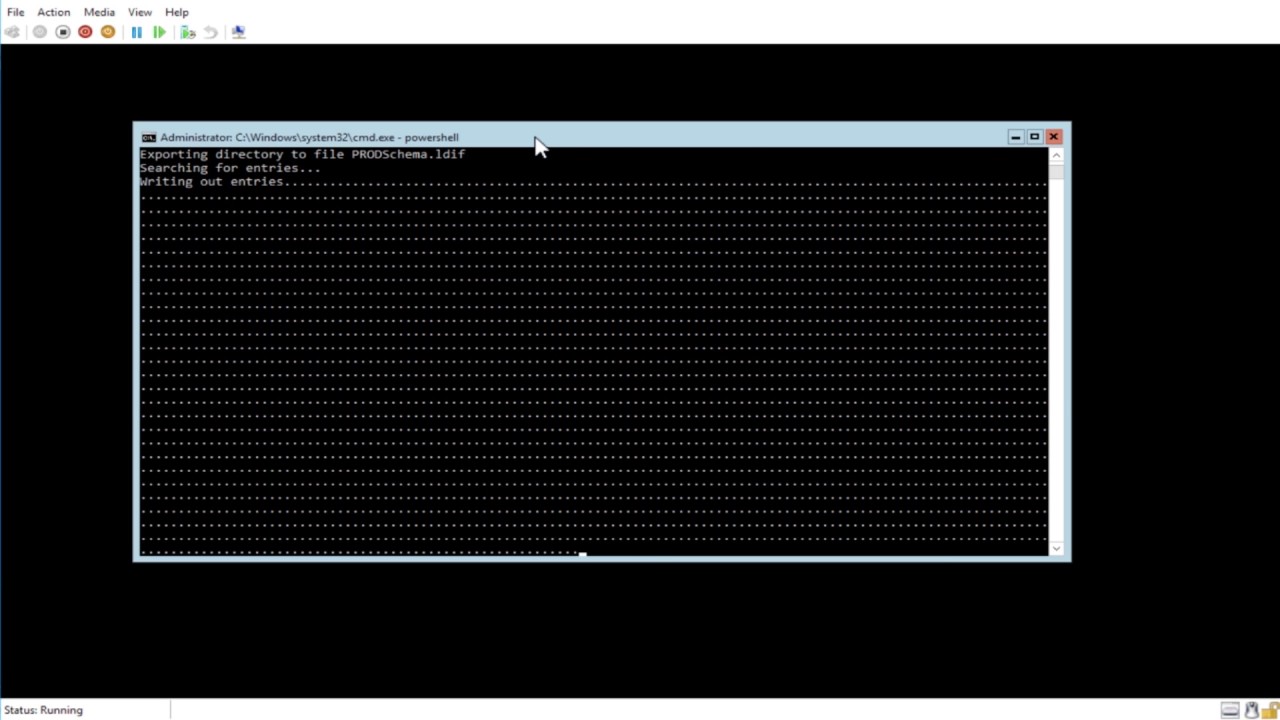Click the green Reset VM icon
Screen dimensions: 1280x720
pyautogui.click(x=159, y=32)
